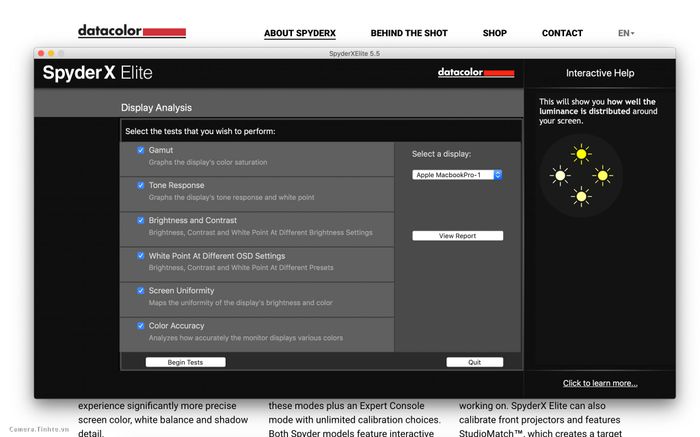
Task: Click "Maps the uniformity of the display's brightness" description
Action: coord(241,303)
